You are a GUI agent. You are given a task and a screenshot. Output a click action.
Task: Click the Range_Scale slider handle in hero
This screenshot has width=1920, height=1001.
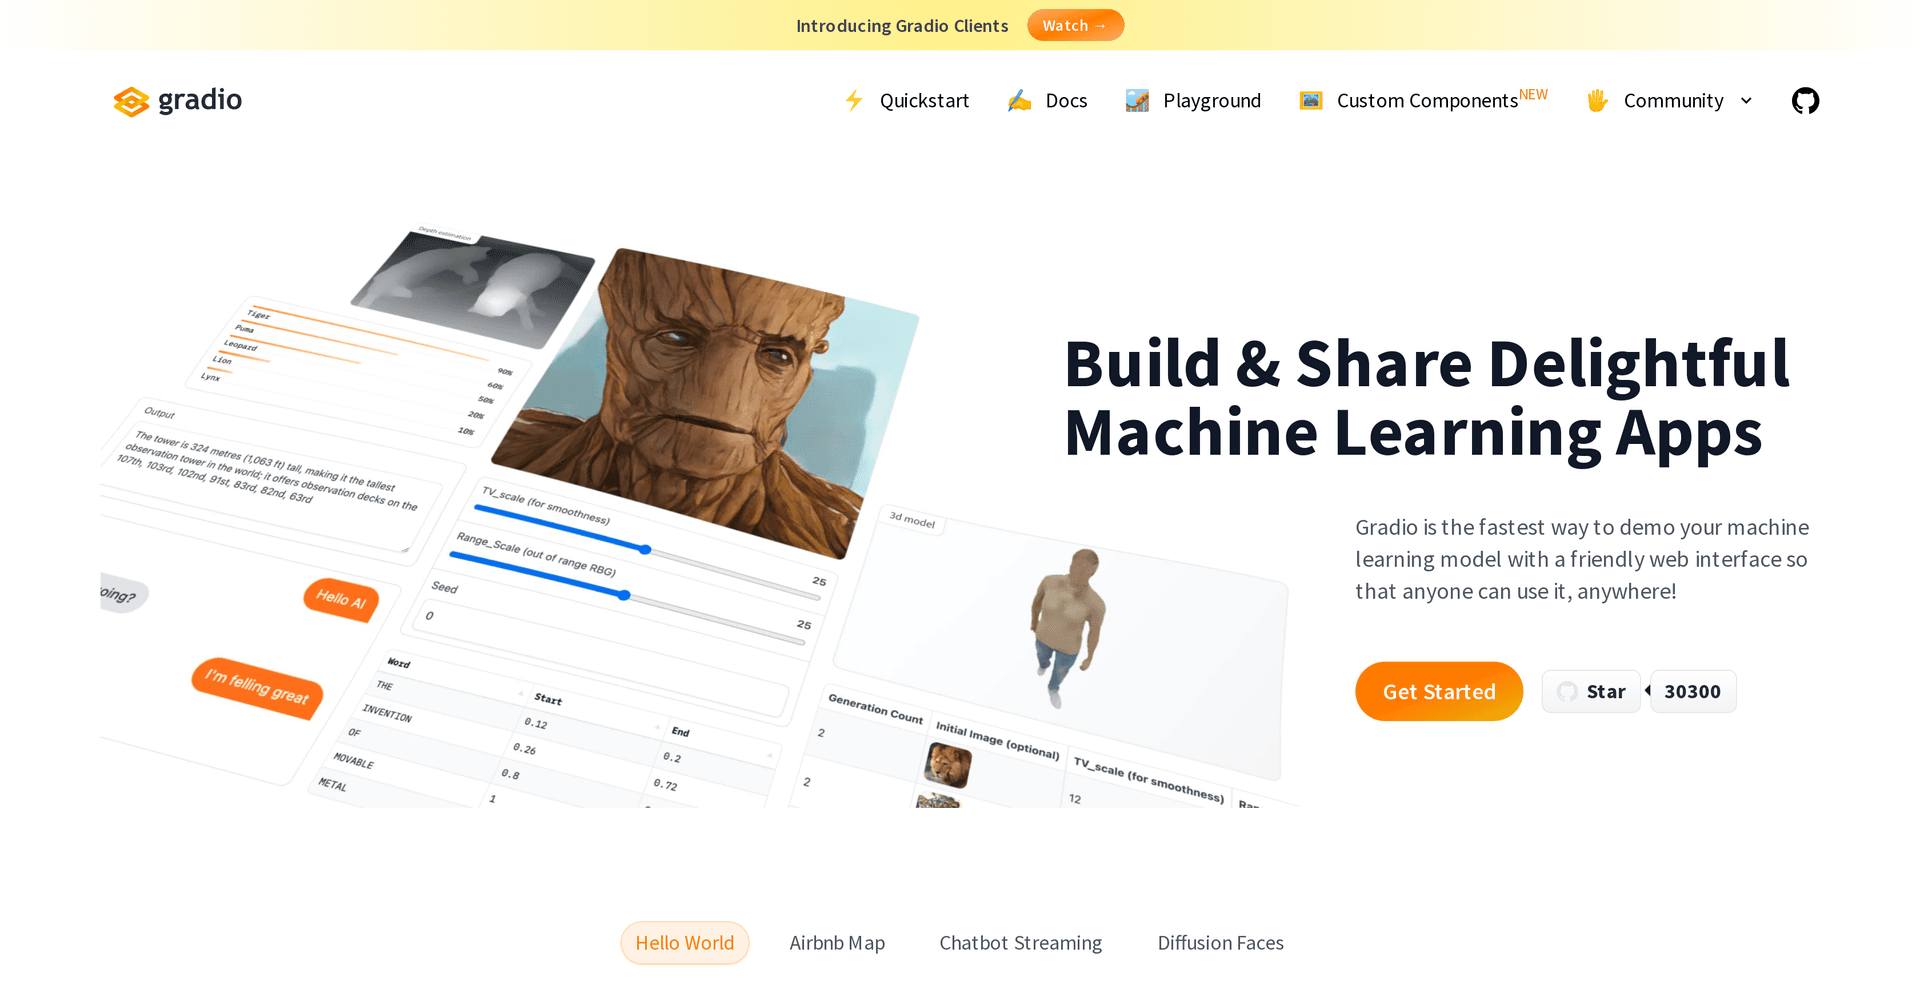pyautogui.click(x=624, y=595)
